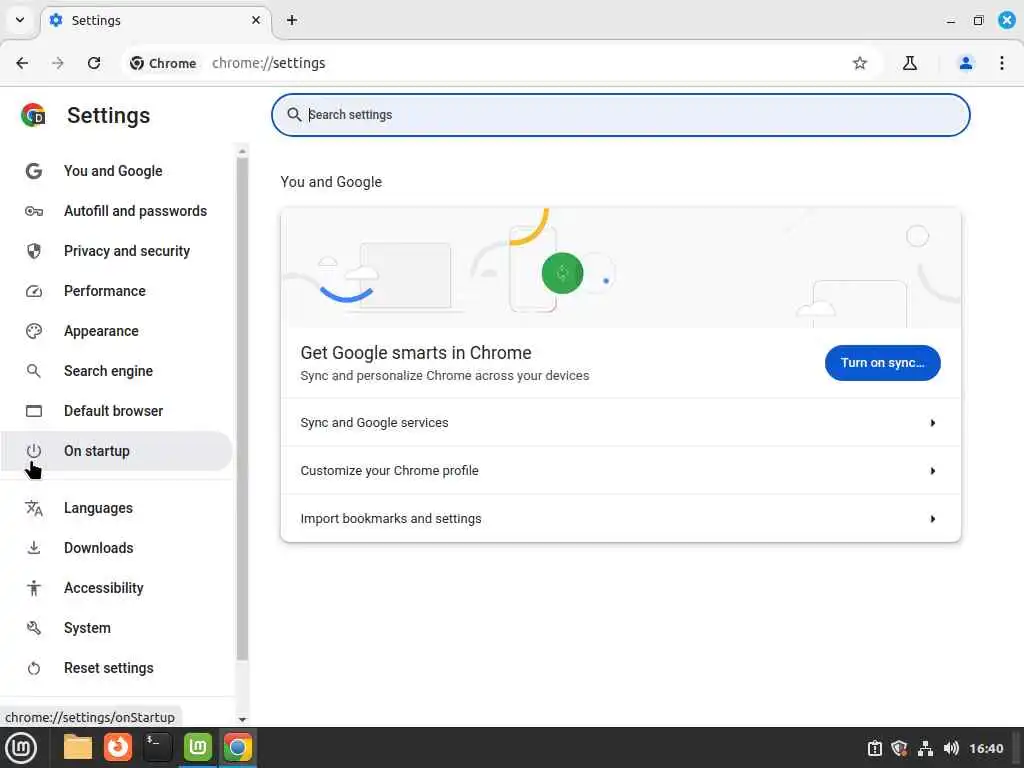Open You and Google section

coord(116,171)
